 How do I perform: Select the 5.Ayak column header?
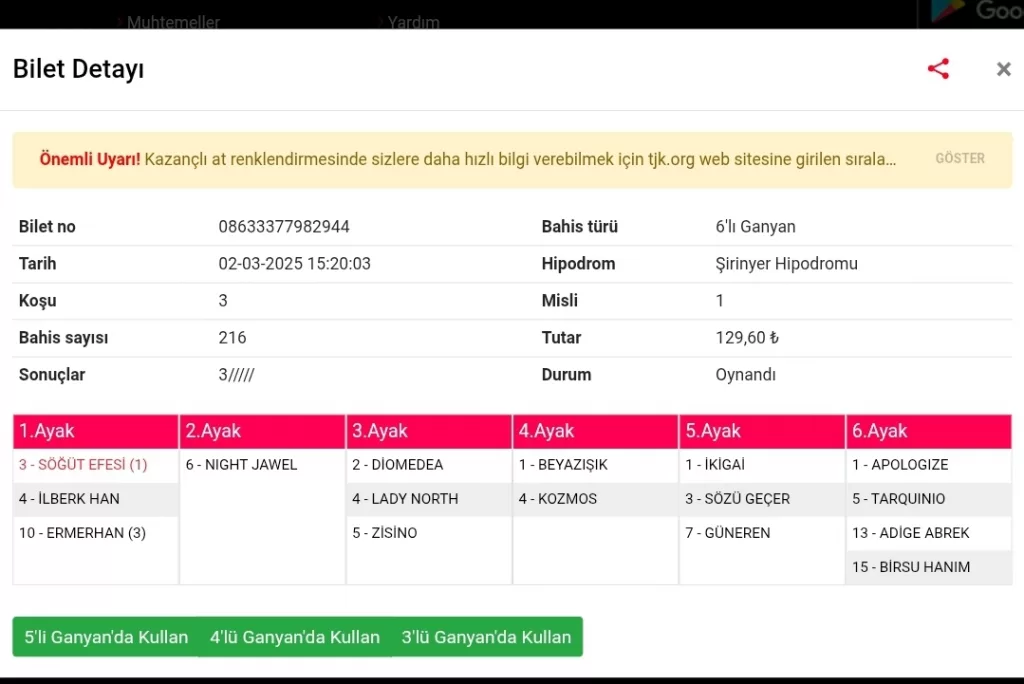pos(762,431)
